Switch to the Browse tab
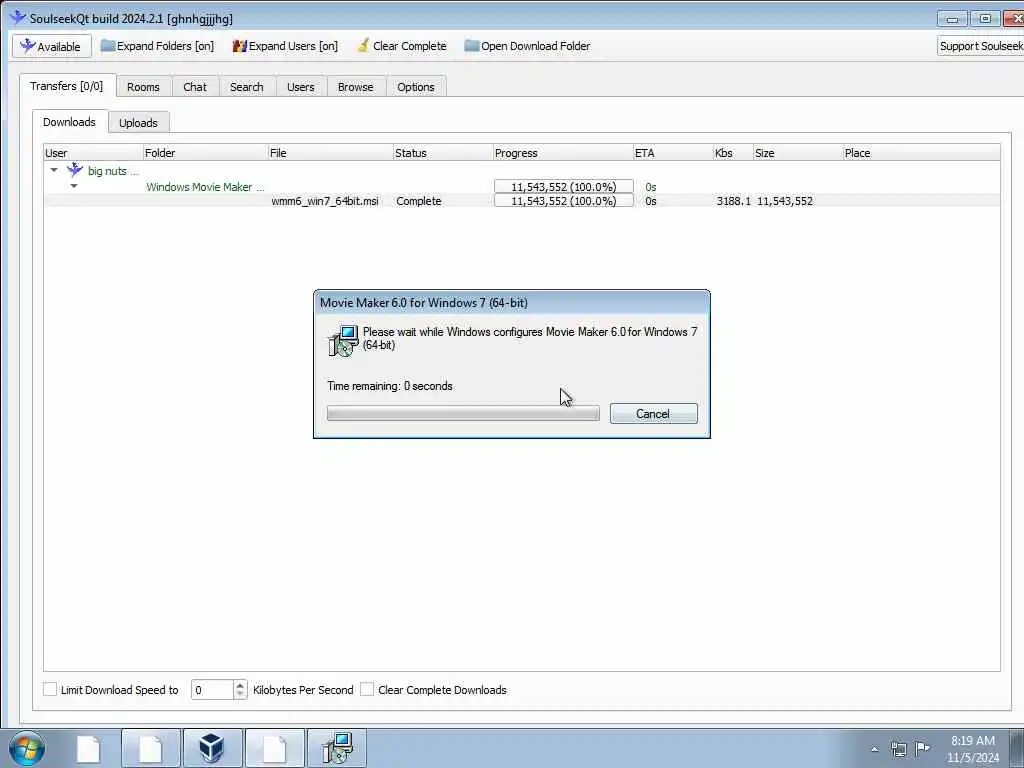 (355, 87)
